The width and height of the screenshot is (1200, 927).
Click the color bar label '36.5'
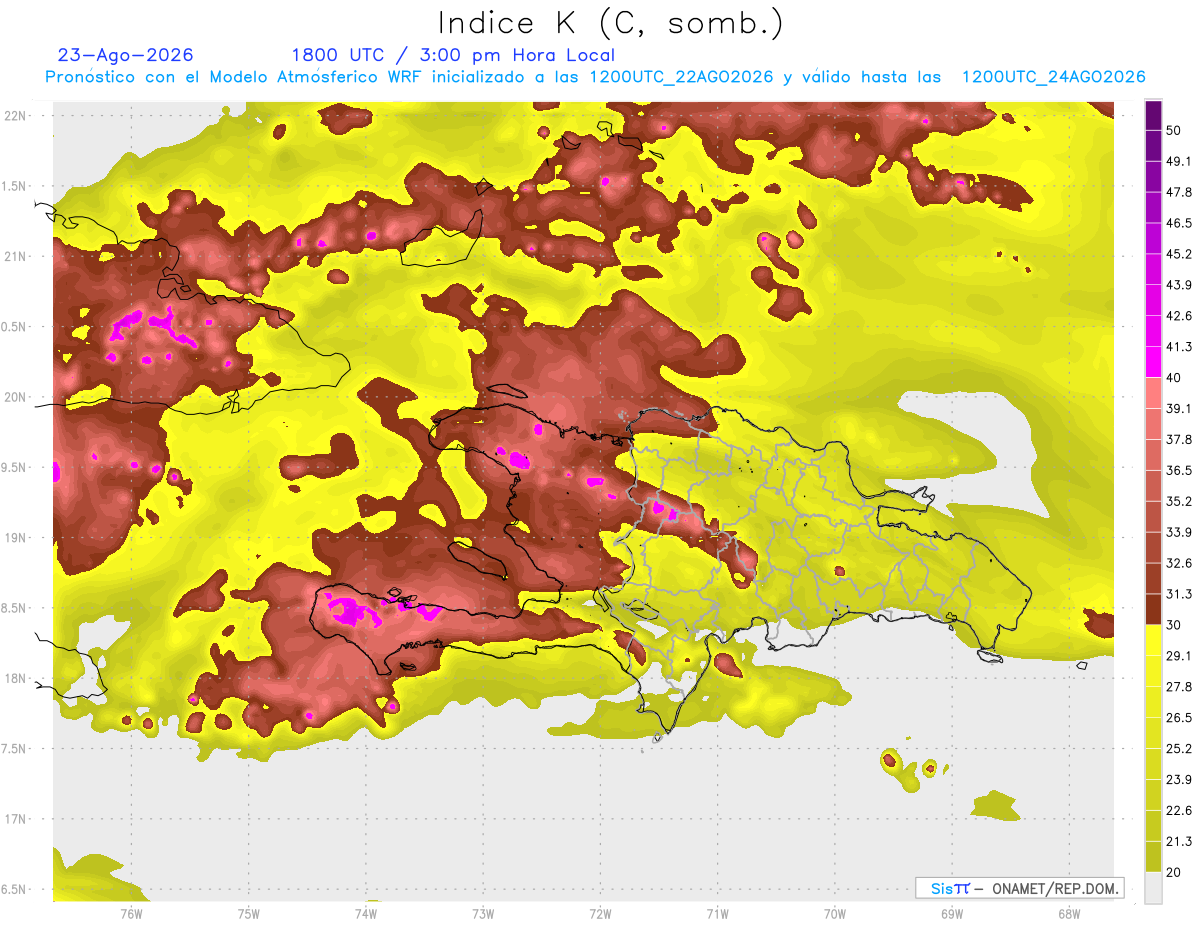tap(1178, 470)
